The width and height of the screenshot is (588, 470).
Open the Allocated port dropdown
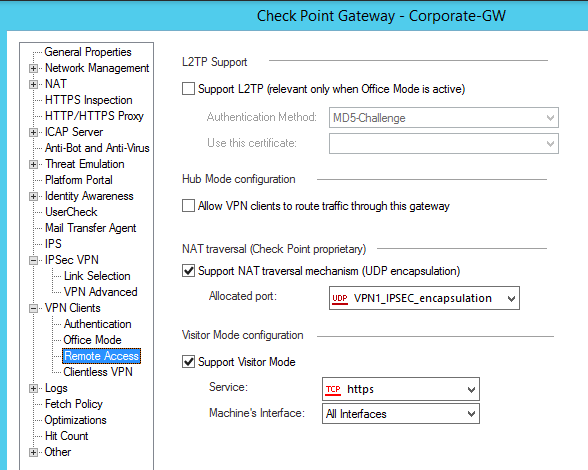coord(424,298)
